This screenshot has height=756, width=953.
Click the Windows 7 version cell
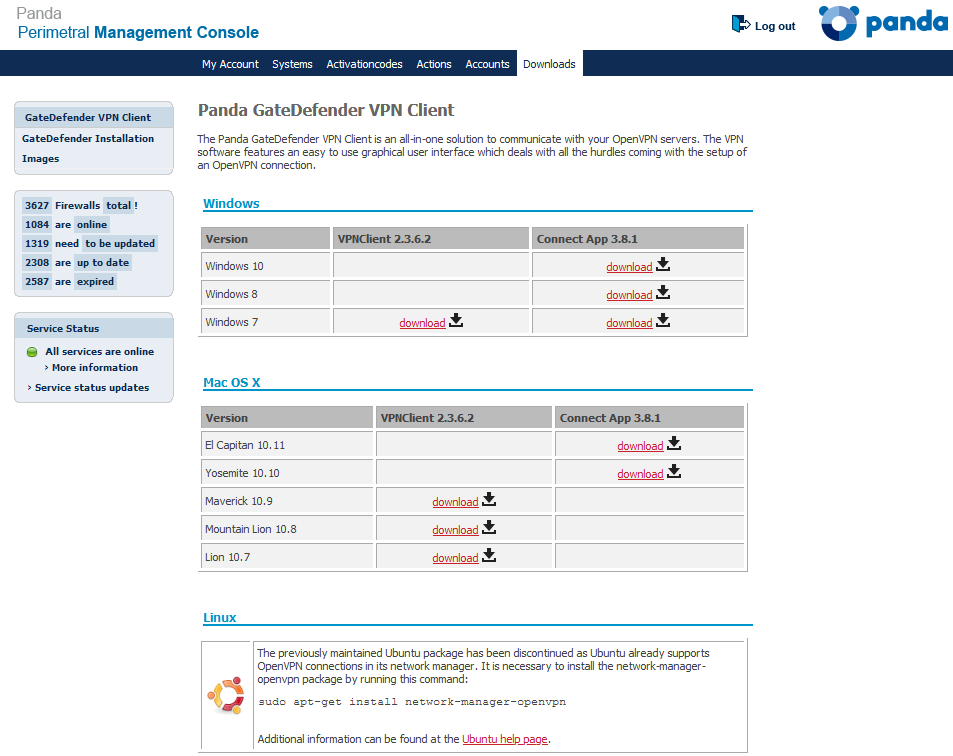point(266,322)
